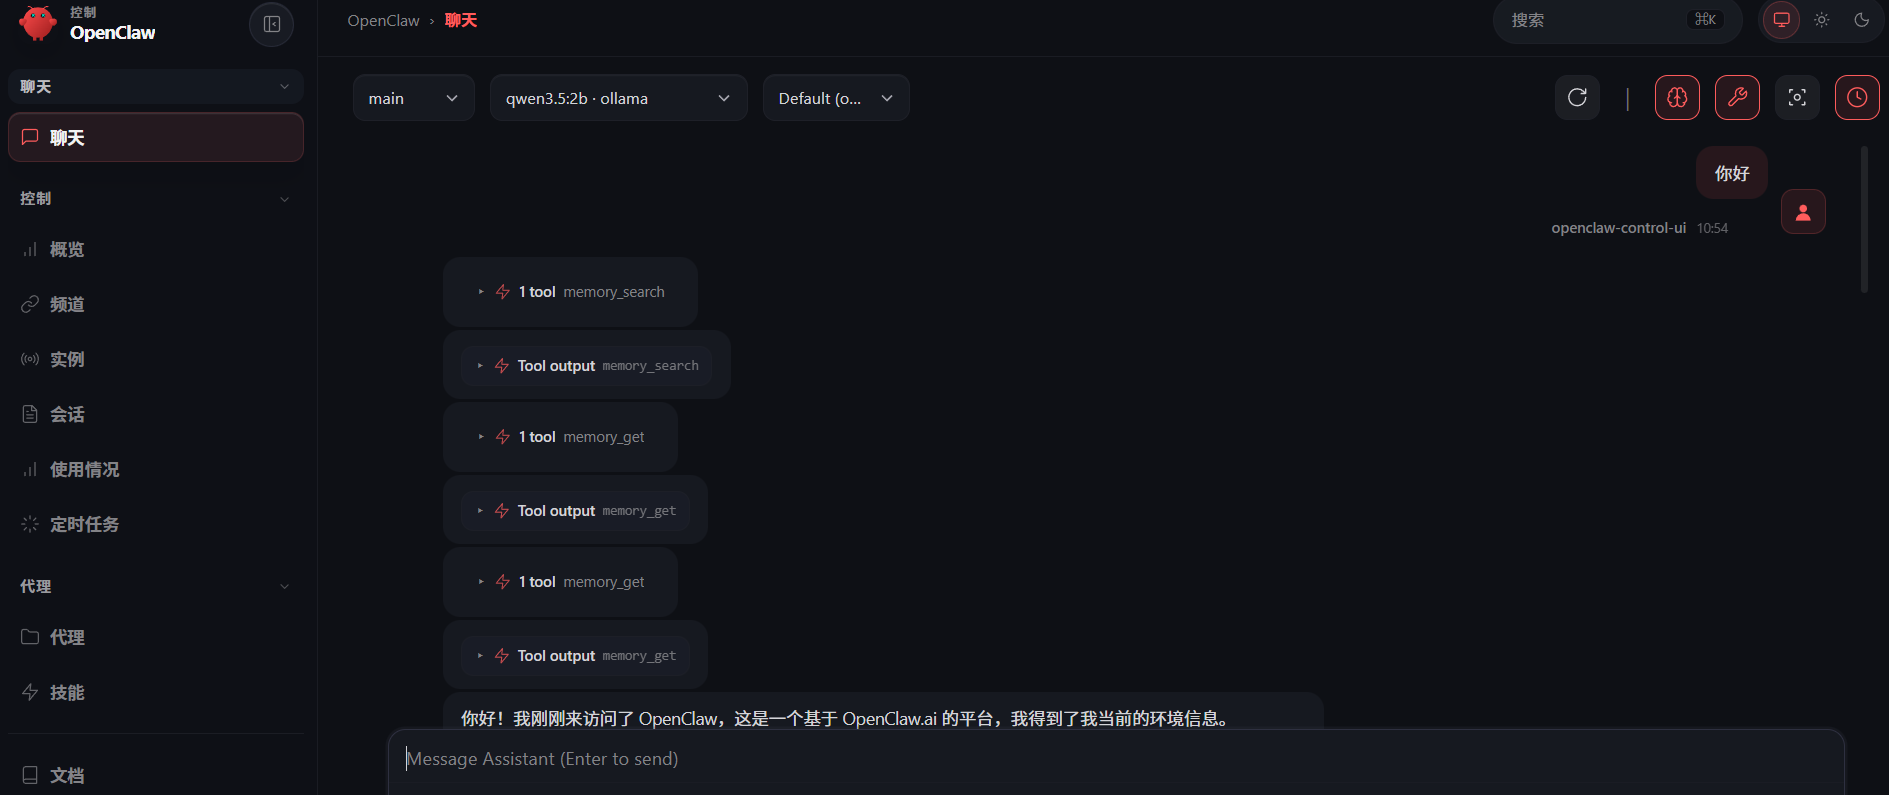1889x795 pixels.
Task: Click the assistant reply starting 你好！我刚刚来访问了
Action: [845, 718]
